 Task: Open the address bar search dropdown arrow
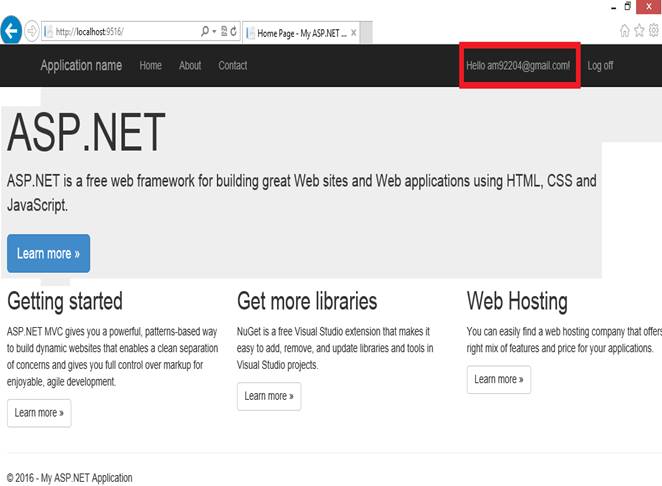coord(214,31)
